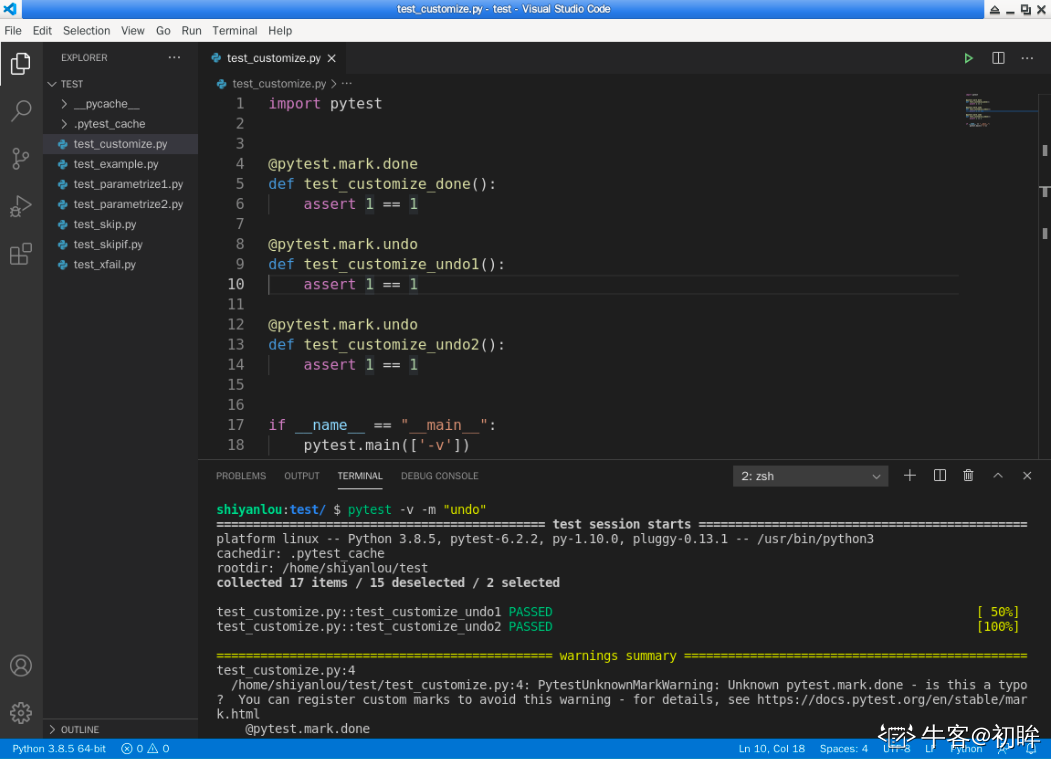
Task: Split the editor to the right
Action: pos(998,58)
